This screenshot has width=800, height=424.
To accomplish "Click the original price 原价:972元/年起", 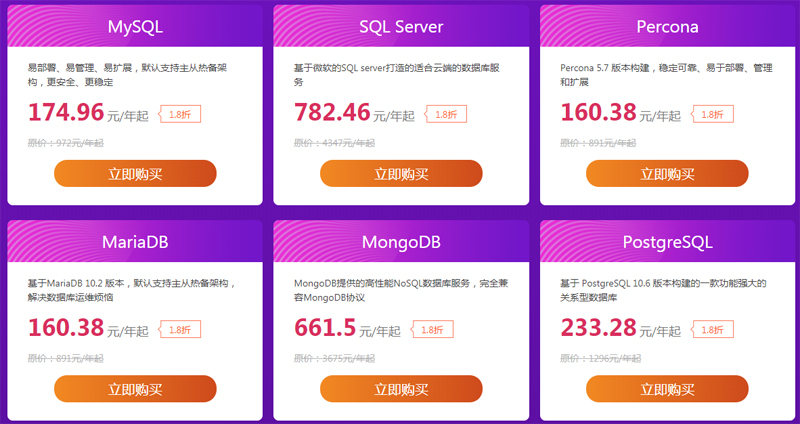I will [66, 143].
